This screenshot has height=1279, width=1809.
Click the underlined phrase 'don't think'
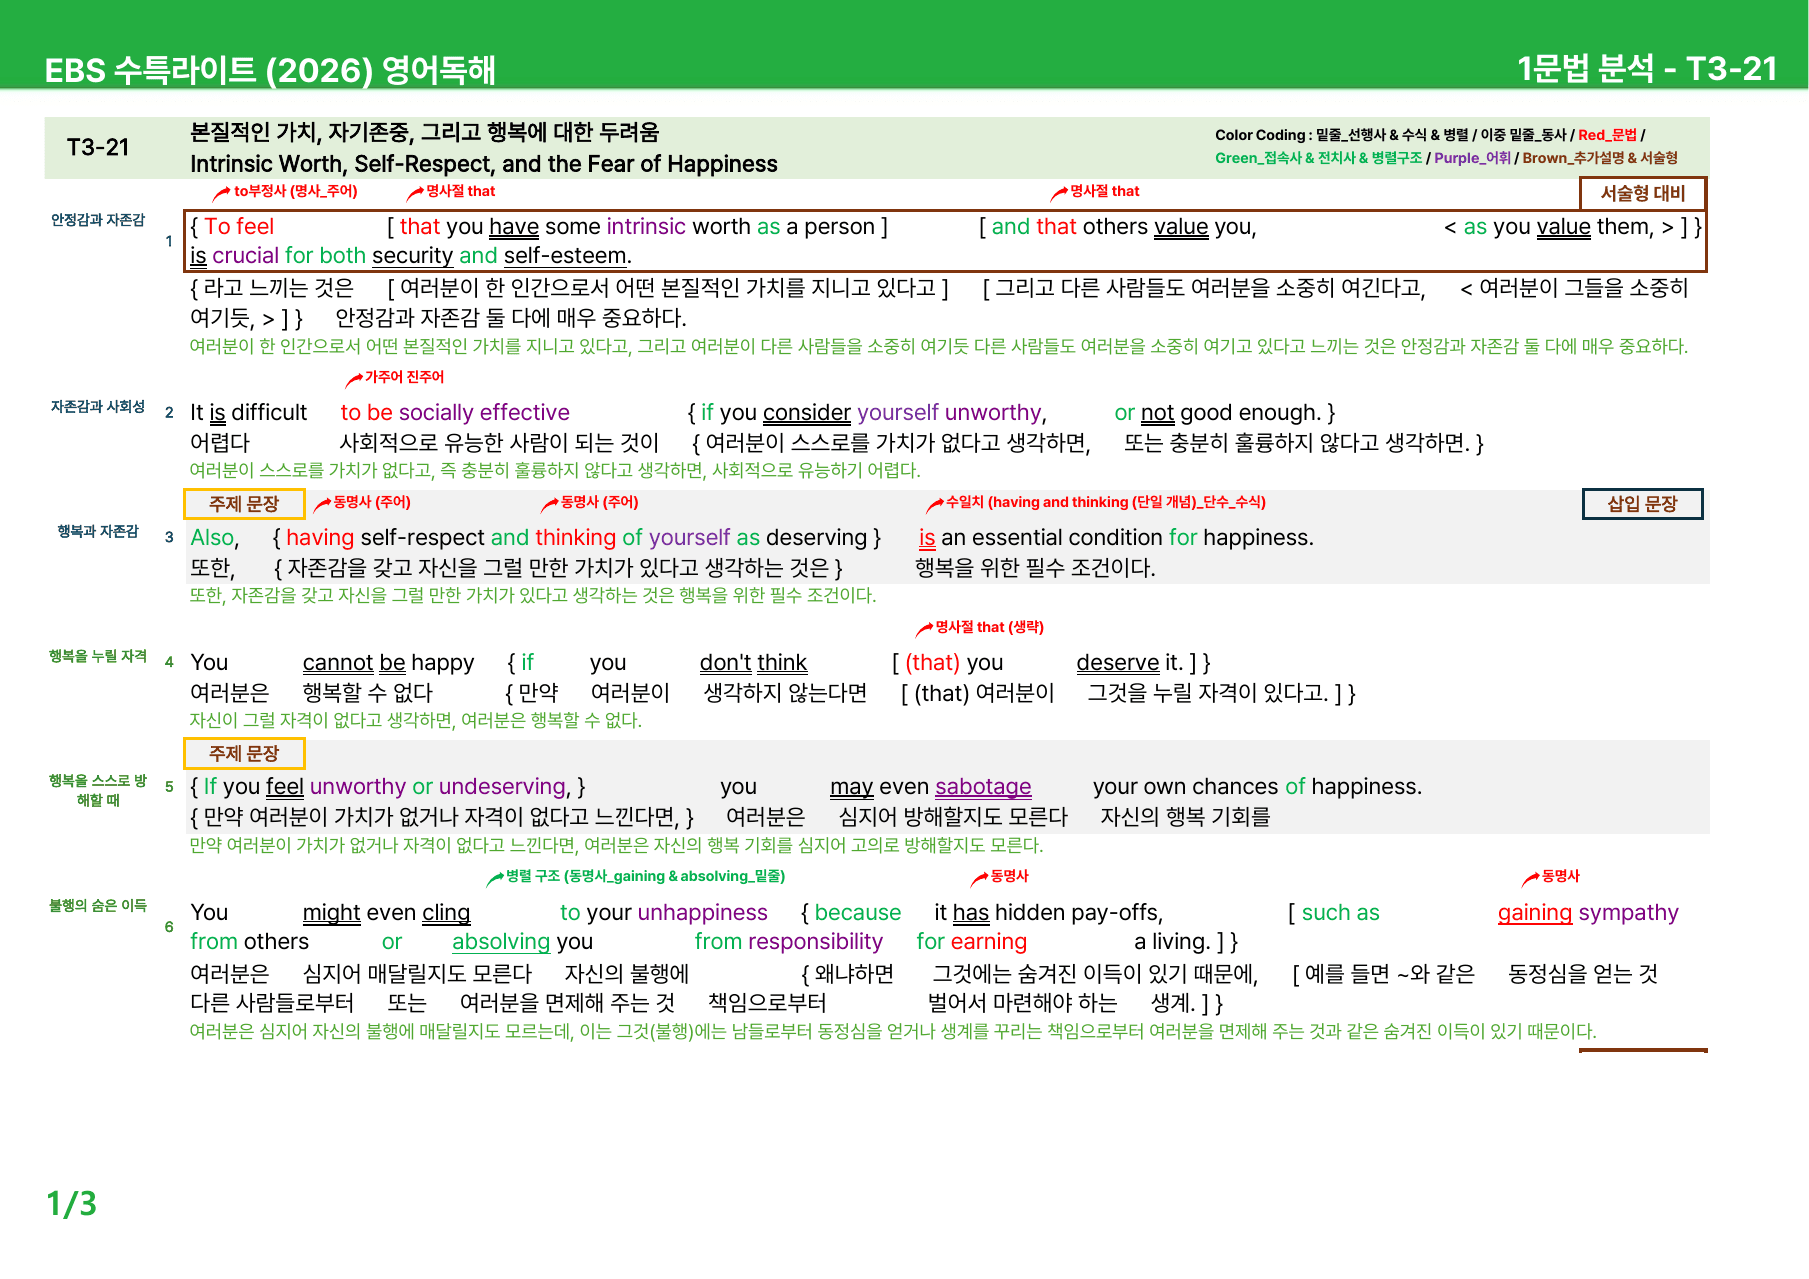[x=753, y=663]
